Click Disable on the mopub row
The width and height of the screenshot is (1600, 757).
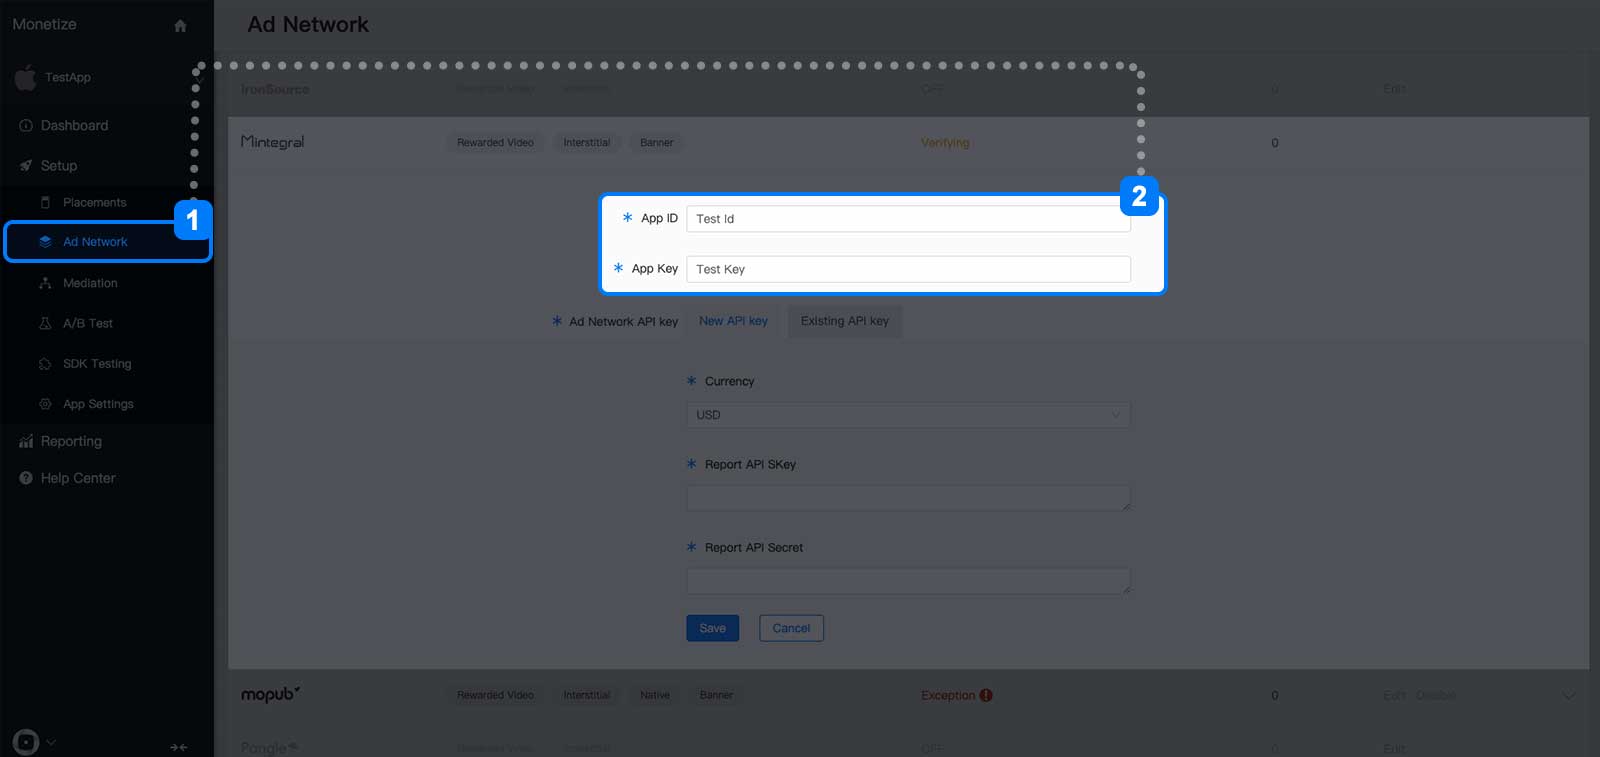point(1436,695)
